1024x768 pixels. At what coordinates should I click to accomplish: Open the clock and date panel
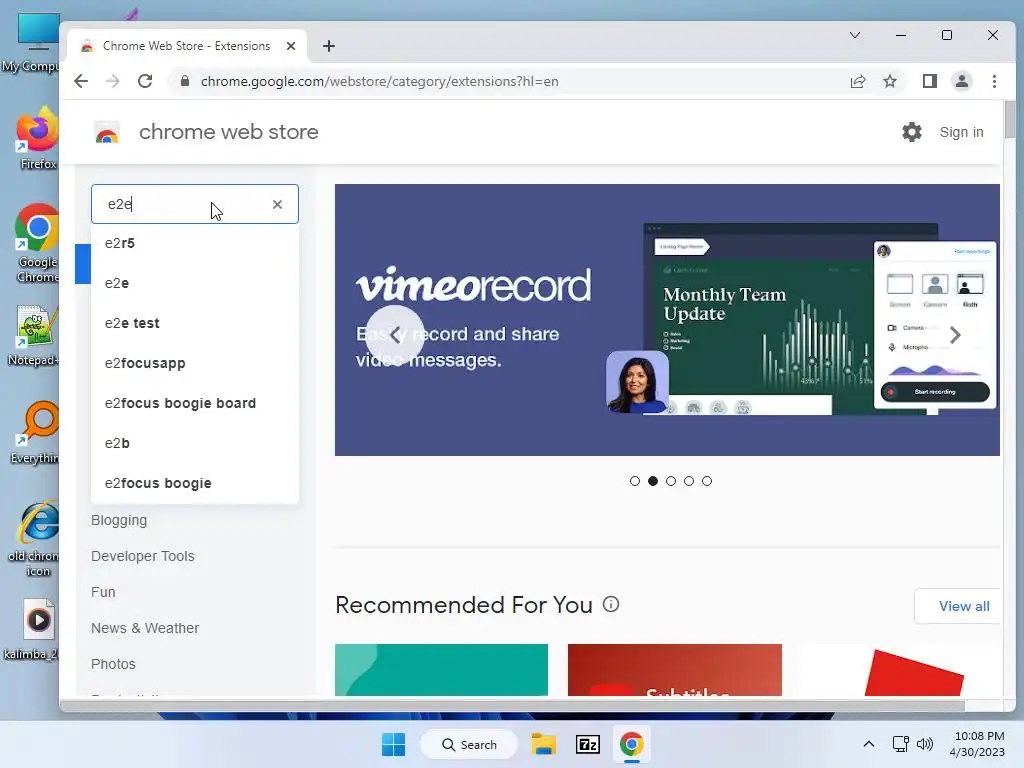click(x=977, y=744)
